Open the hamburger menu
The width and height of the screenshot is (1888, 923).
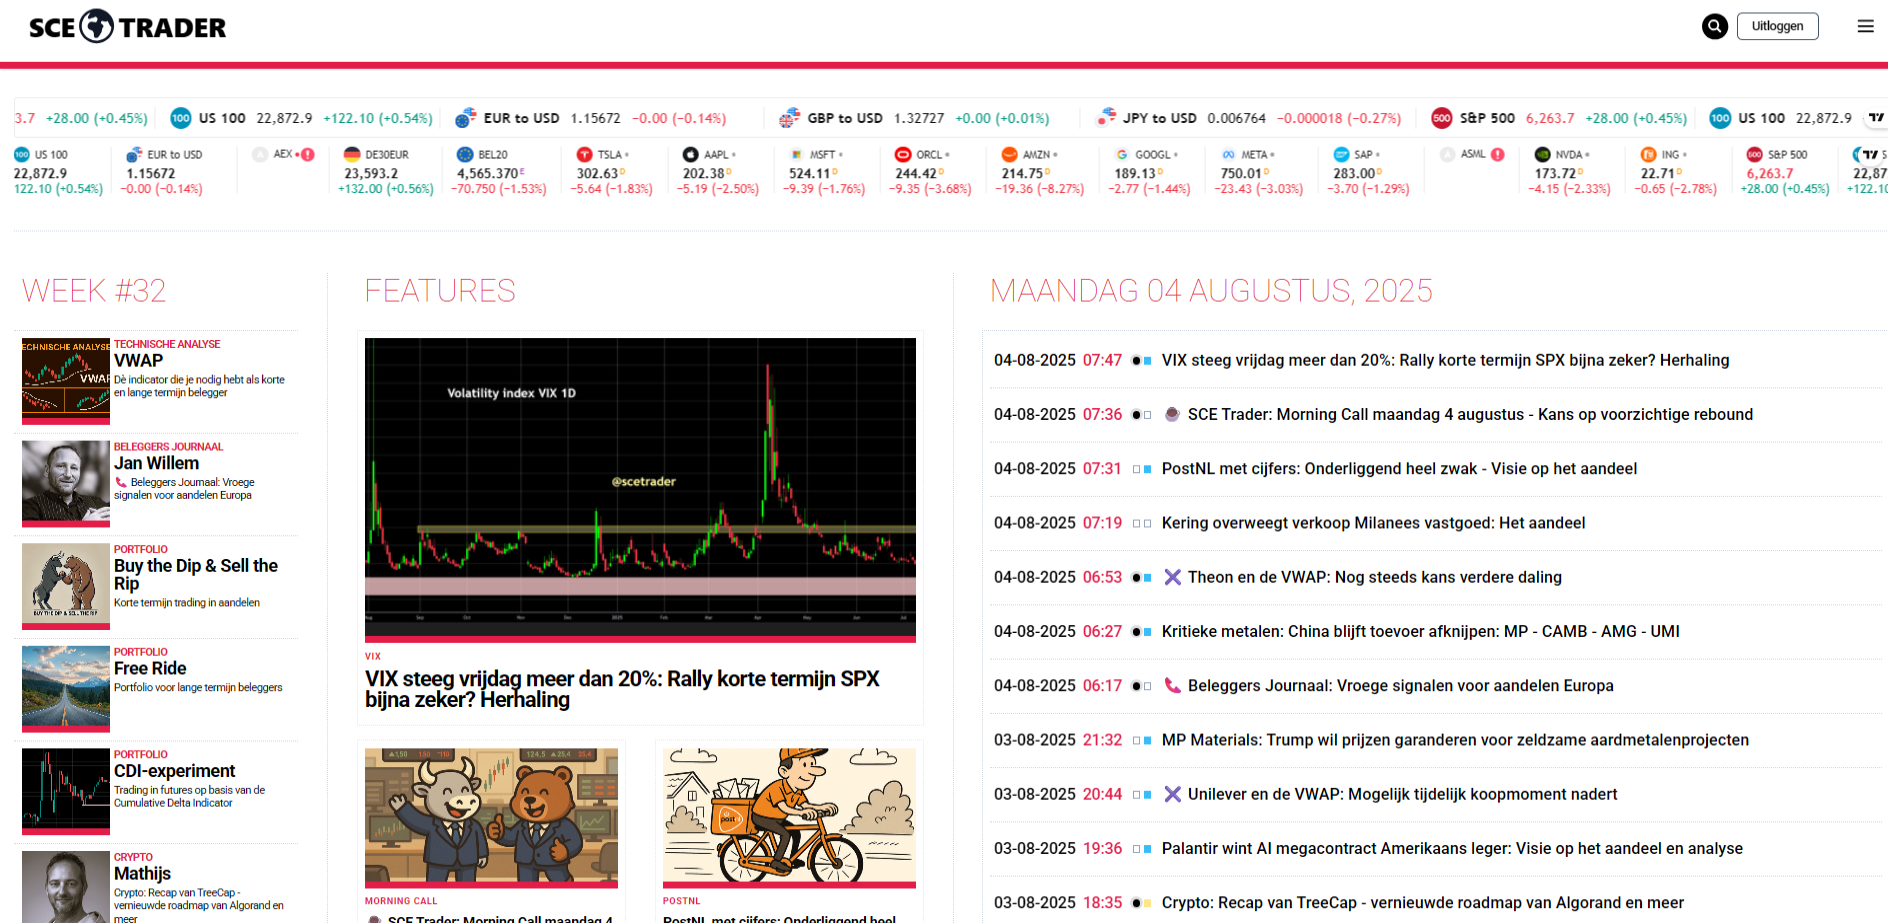pyautogui.click(x=1865, y=26)
